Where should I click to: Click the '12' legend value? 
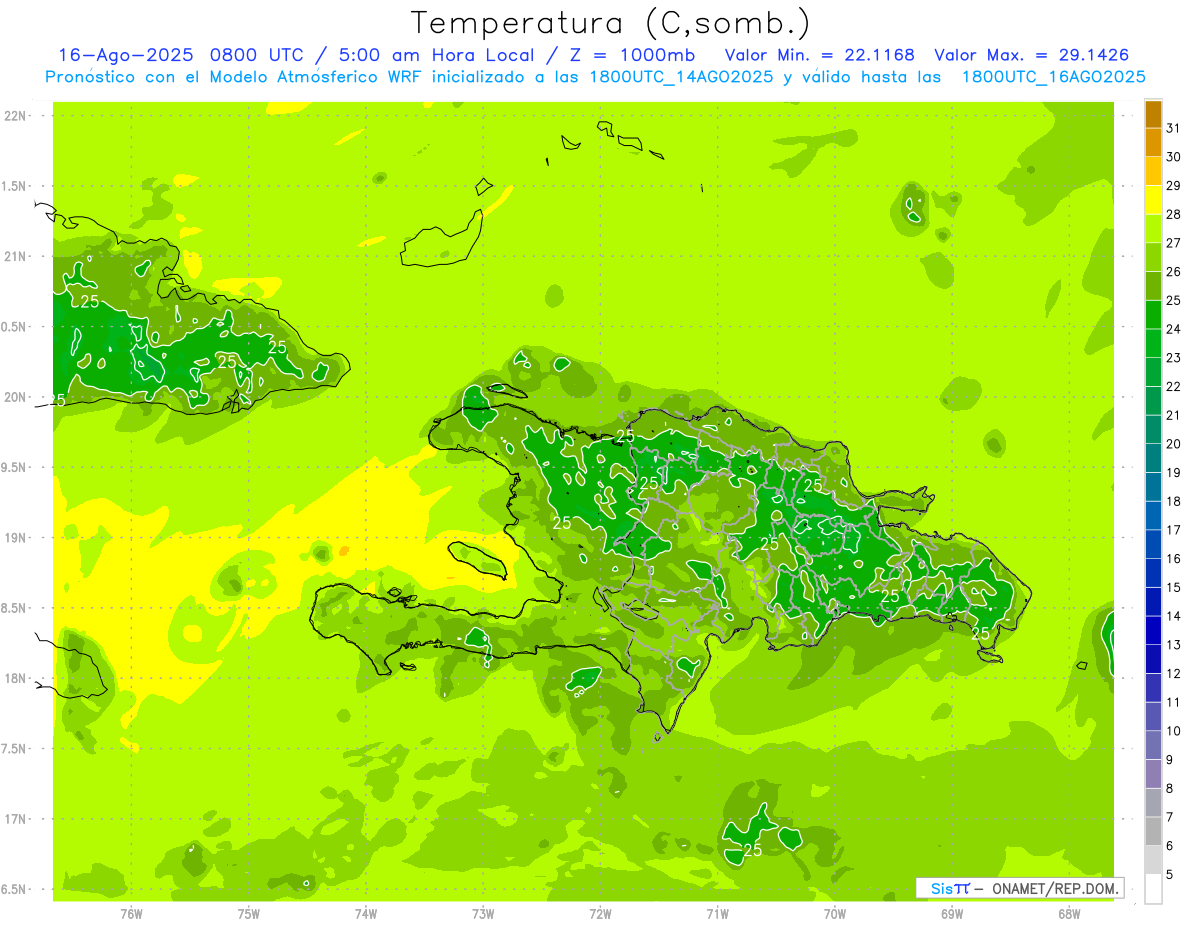pyautogui.click(x=1173, y=674)
